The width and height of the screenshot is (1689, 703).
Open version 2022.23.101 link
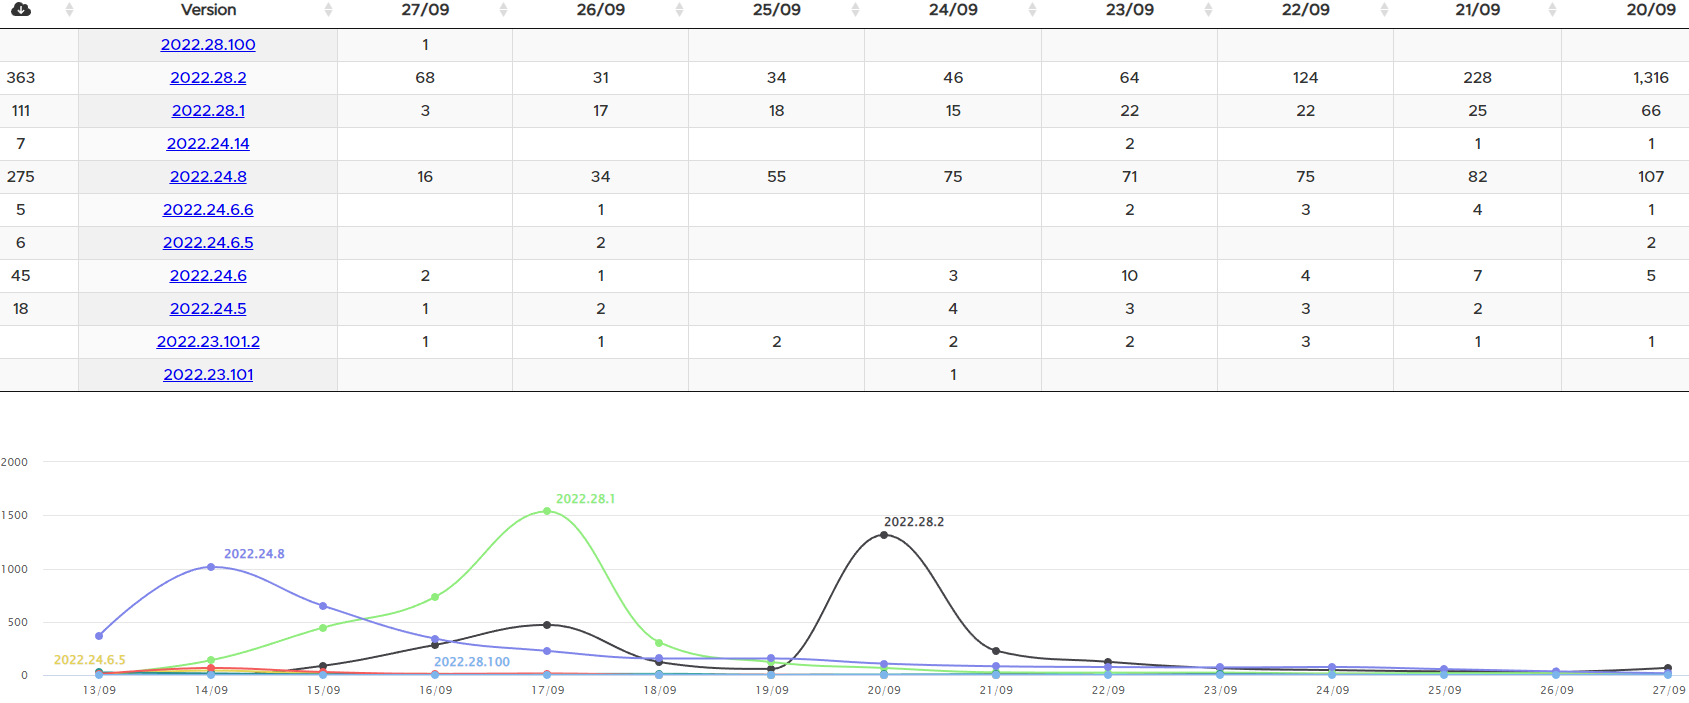coord(208,375)
